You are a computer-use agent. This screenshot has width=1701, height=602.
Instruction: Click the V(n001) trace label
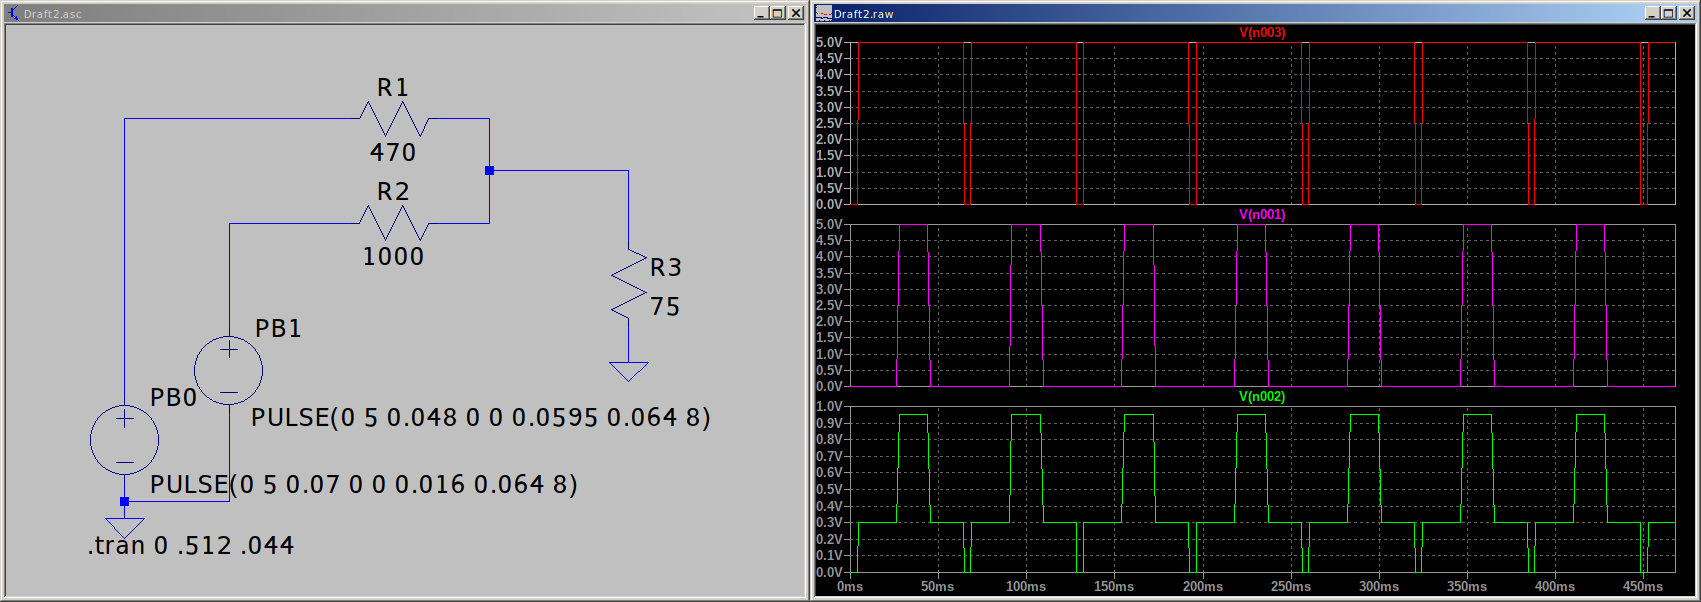tap(1262, 215)
